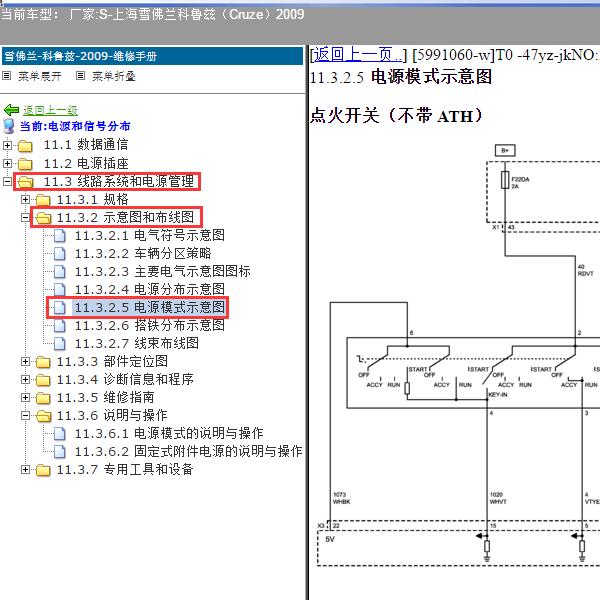Click the folder icon for 11.1 数据通信
This screenshot has height=600, width=600.
tap(25, 145)
